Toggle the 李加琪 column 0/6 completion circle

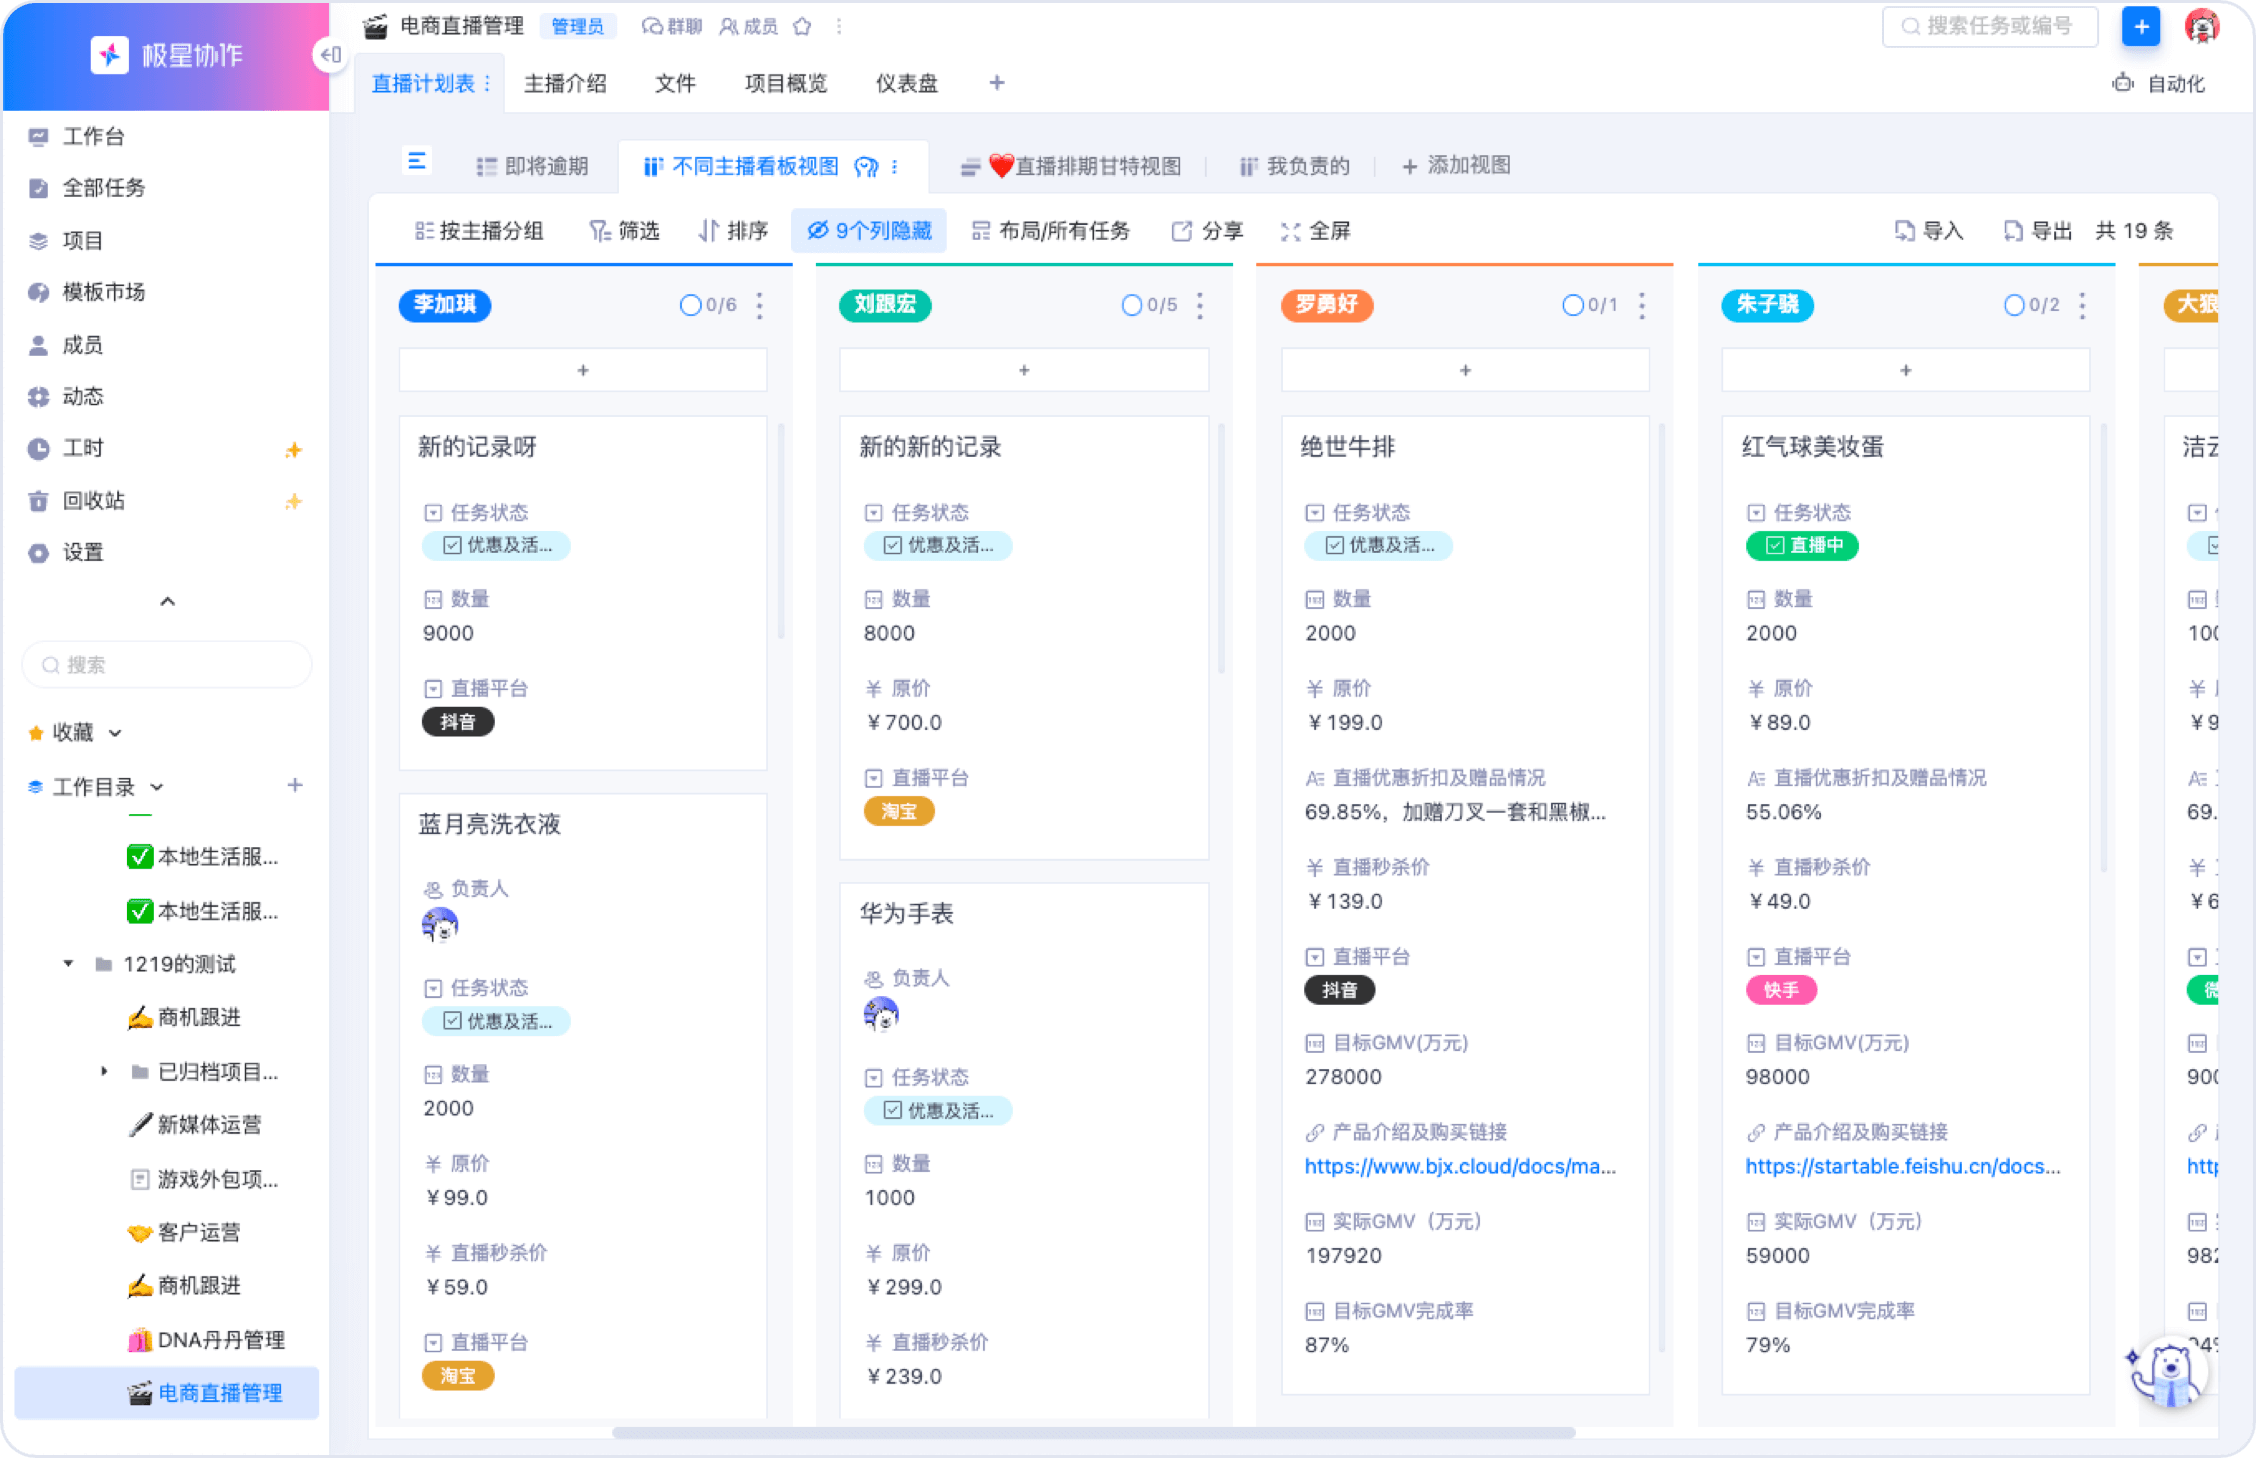(x=690, y=305)
